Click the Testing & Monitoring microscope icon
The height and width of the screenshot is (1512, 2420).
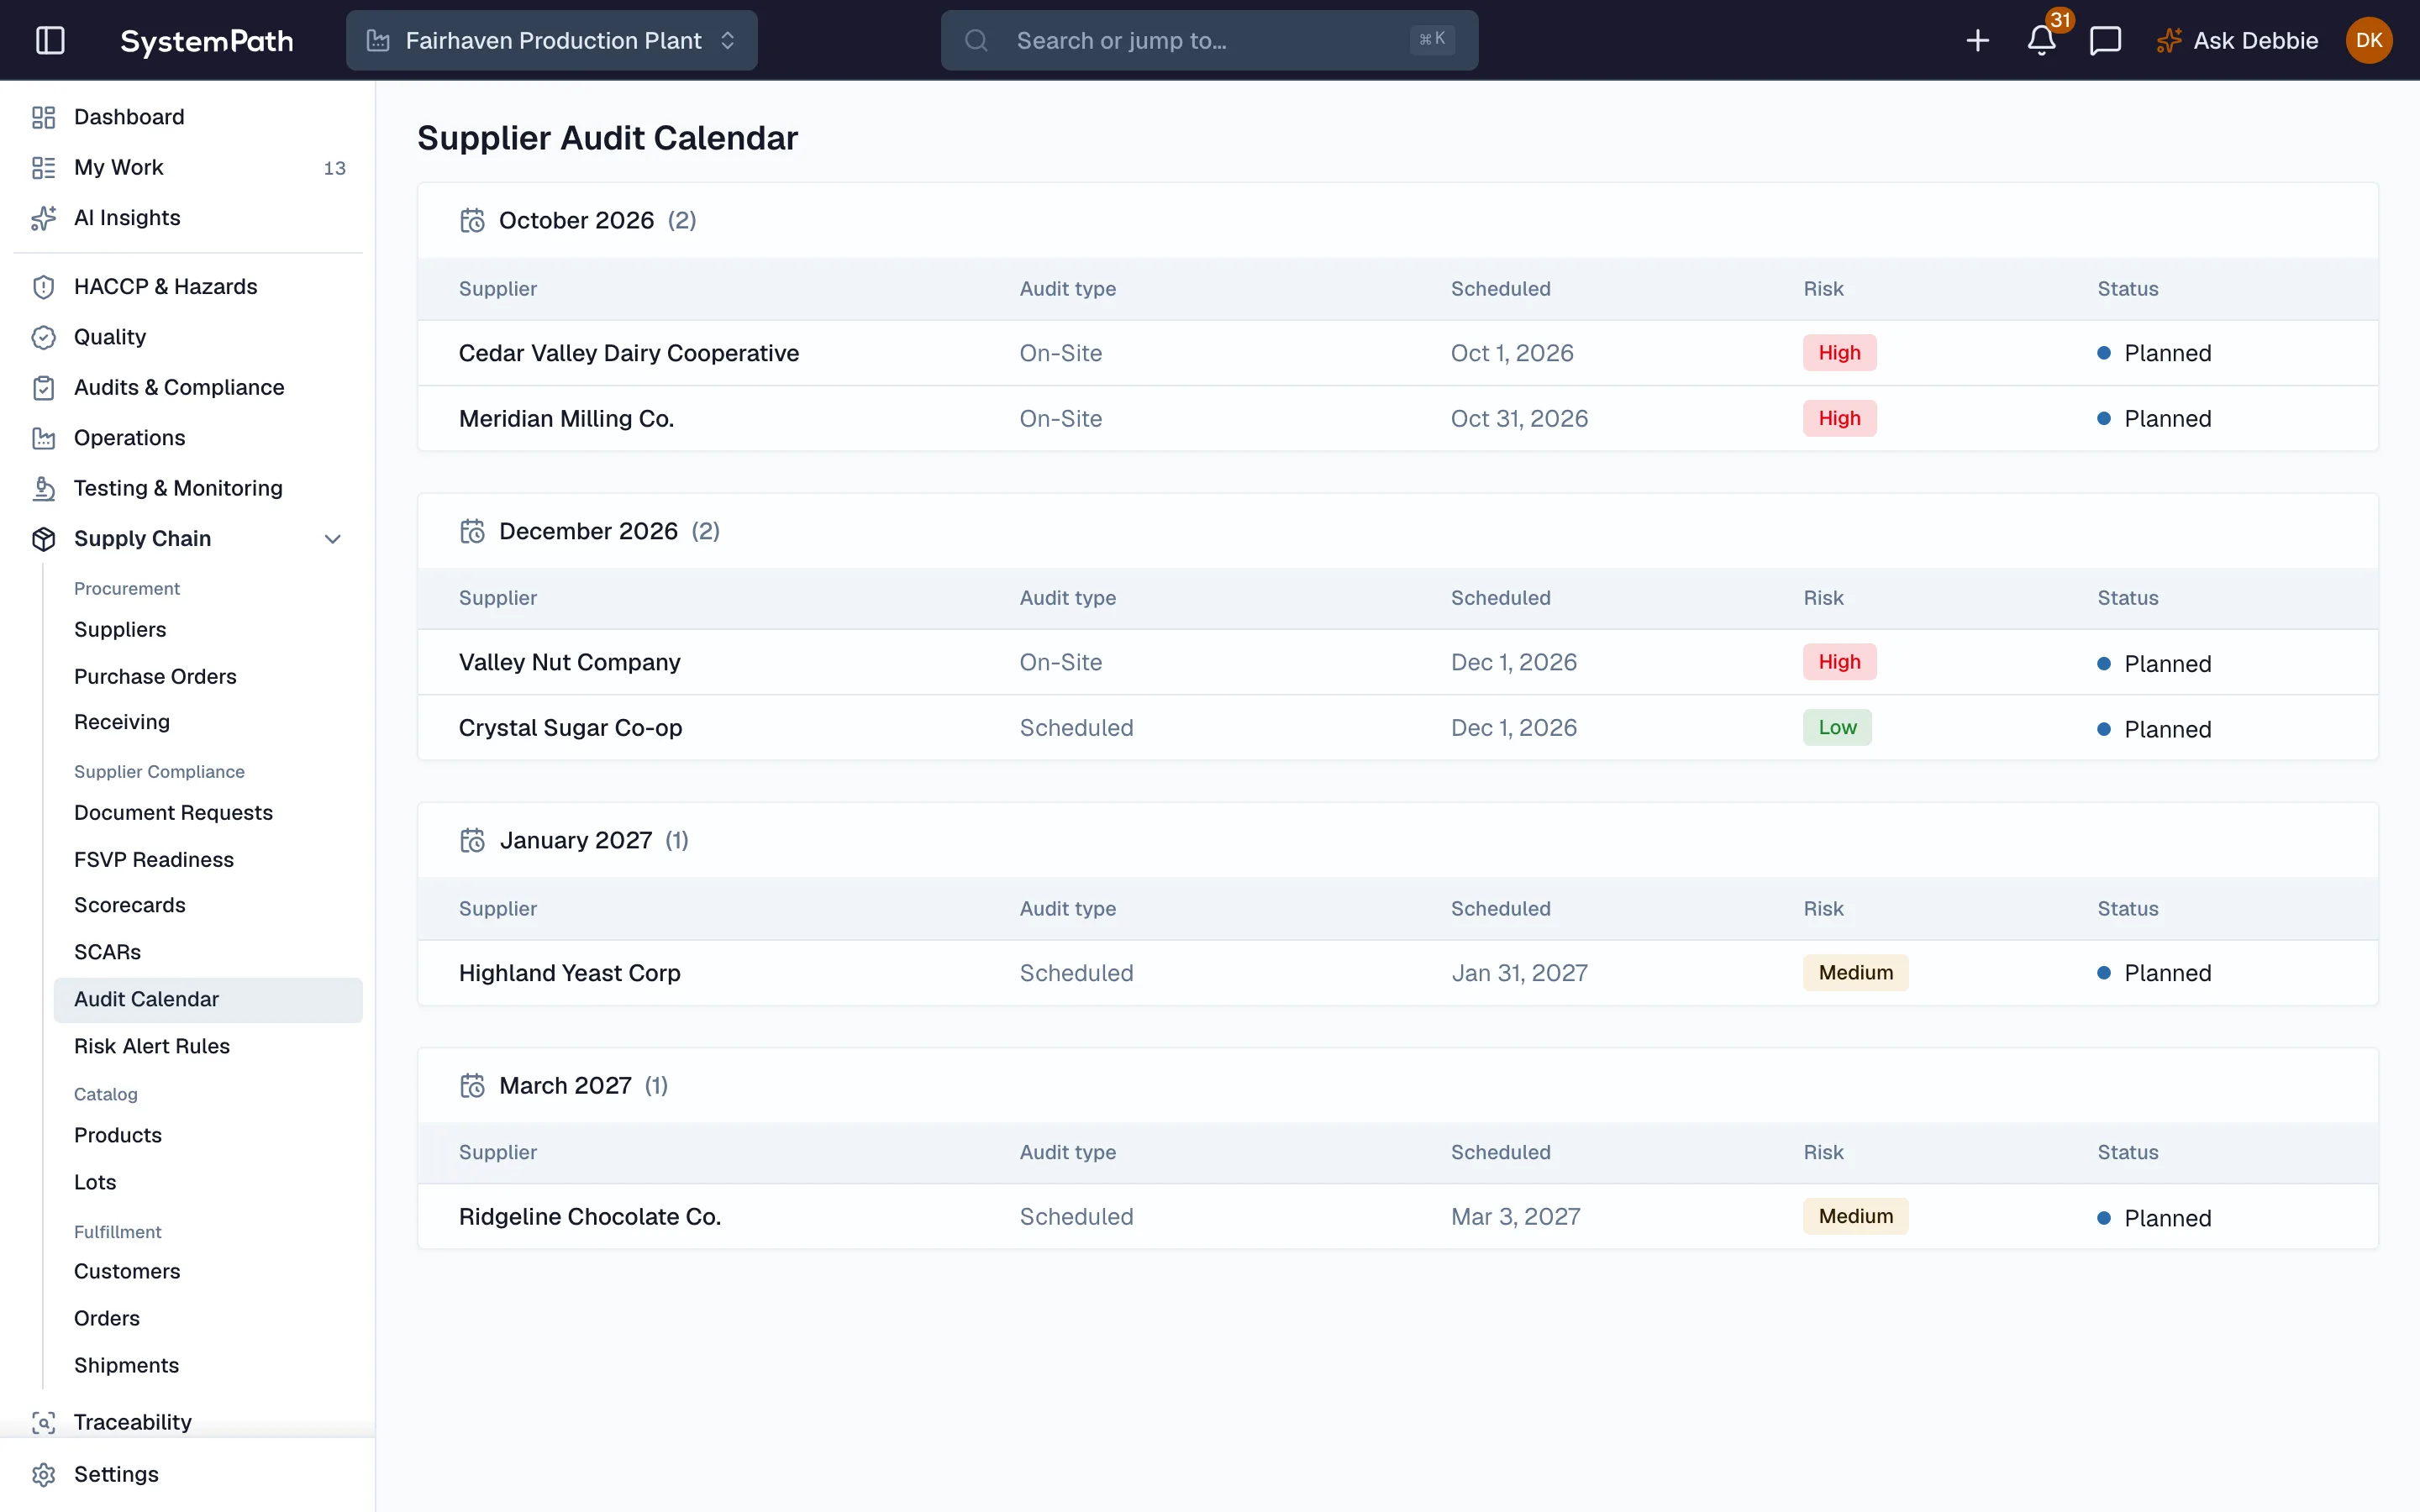(43, 488)
